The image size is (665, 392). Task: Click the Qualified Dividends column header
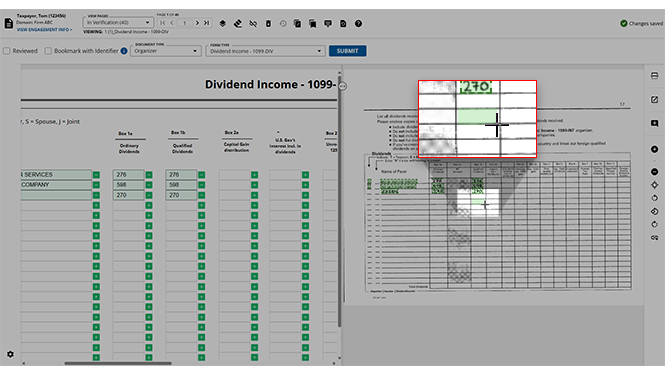[x=182, y=148]
